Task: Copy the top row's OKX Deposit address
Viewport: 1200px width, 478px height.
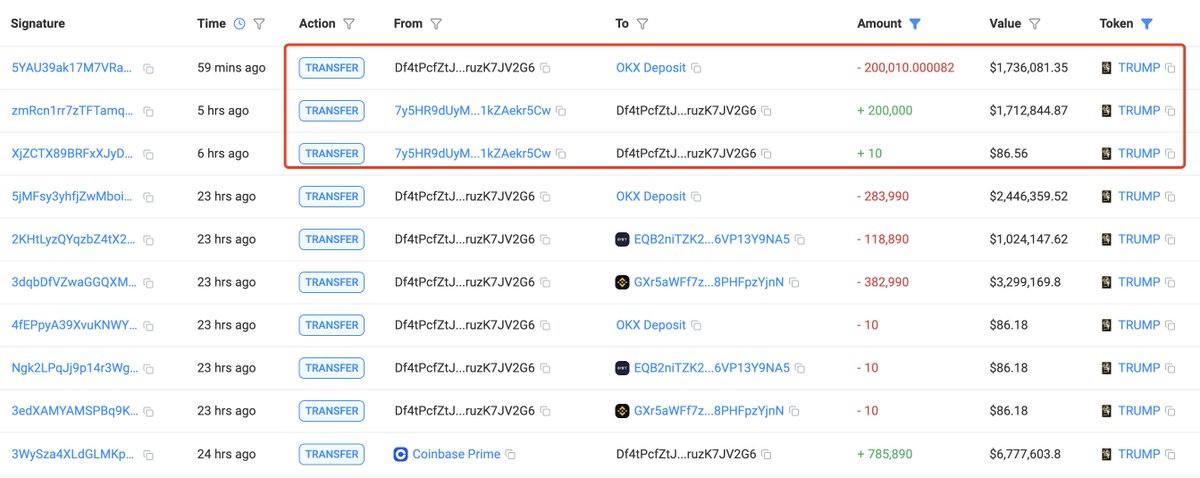Action: click(x=697, y=69)
